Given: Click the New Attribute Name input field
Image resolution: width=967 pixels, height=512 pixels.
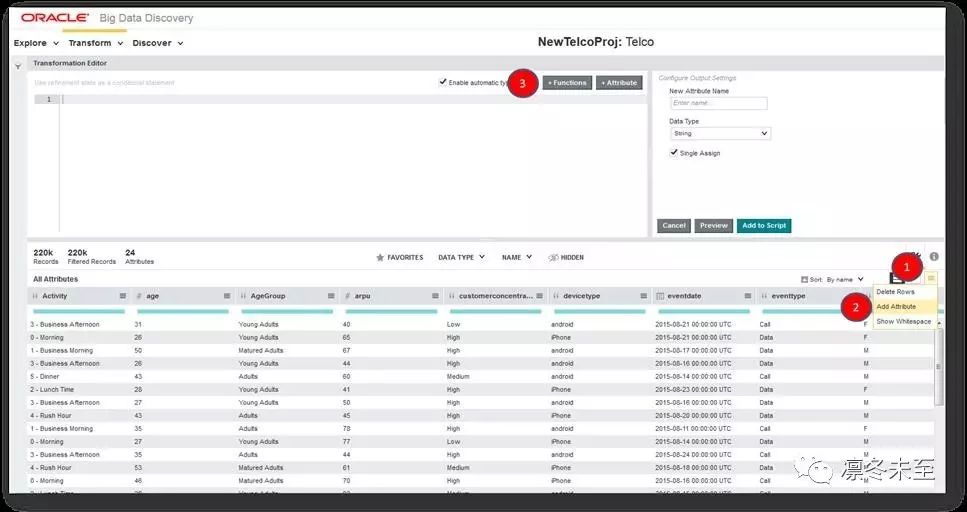Looking at the screenshot, I should click(719, 103).
